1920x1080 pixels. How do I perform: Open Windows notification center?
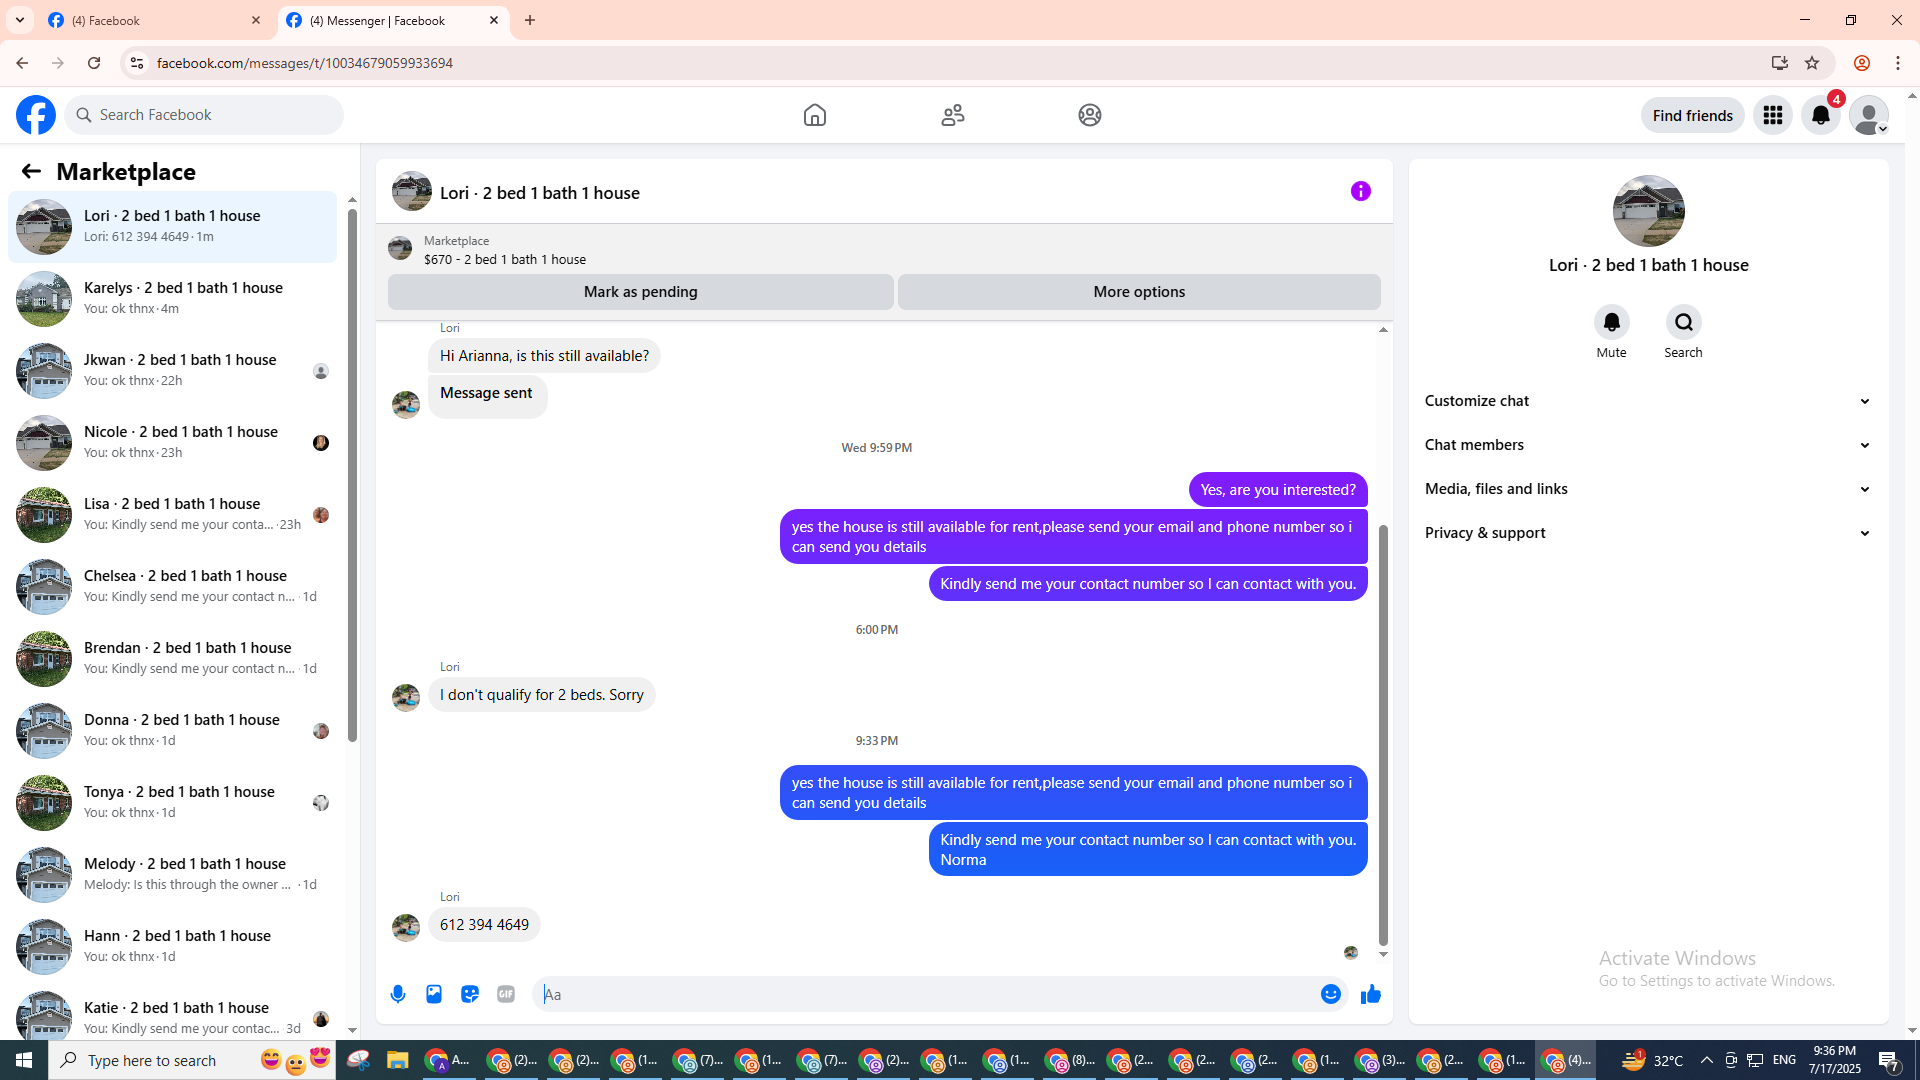click(x=1889, y=1060)
